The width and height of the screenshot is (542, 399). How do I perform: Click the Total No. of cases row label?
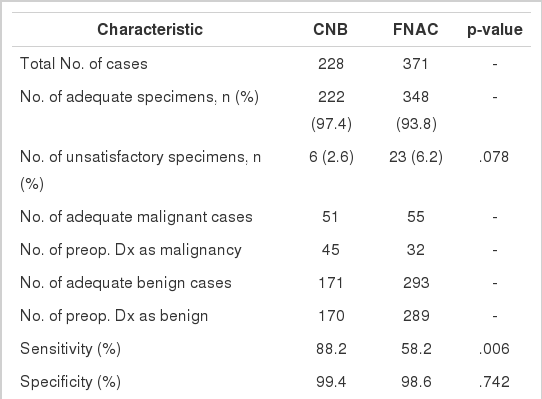[84, 64]
